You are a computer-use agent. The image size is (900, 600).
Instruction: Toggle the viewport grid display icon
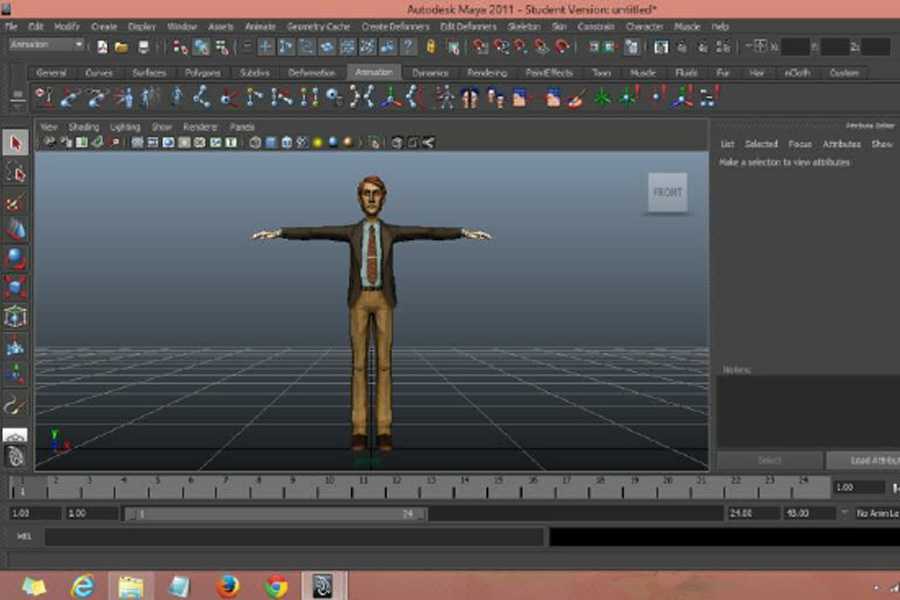pyautogui.click(x=138, y=143)
